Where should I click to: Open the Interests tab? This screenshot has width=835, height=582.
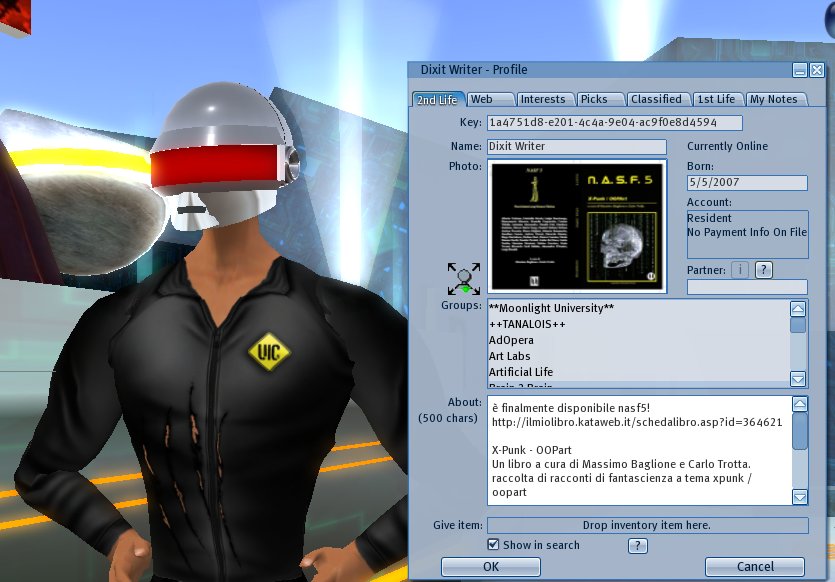pyautogui.click(x=545, y=99)
